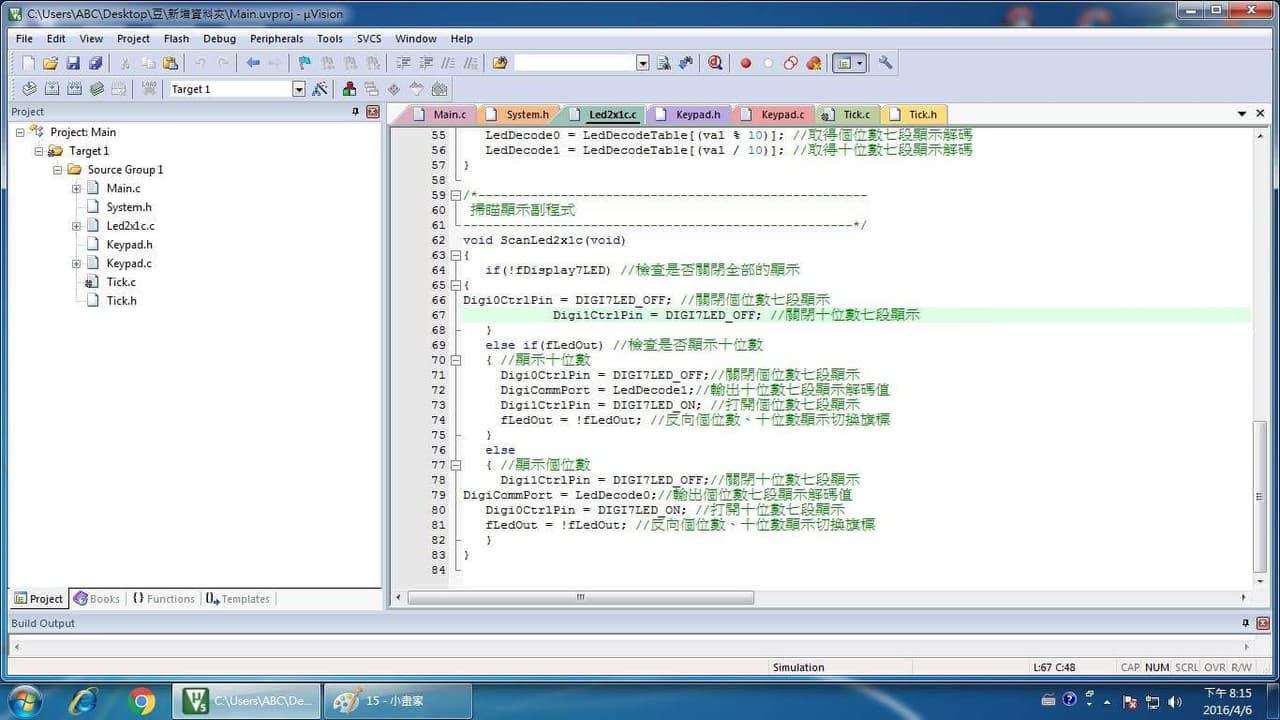Open the Tick.c file in project tree
The image size is (1280, 720).
[121, 282]
